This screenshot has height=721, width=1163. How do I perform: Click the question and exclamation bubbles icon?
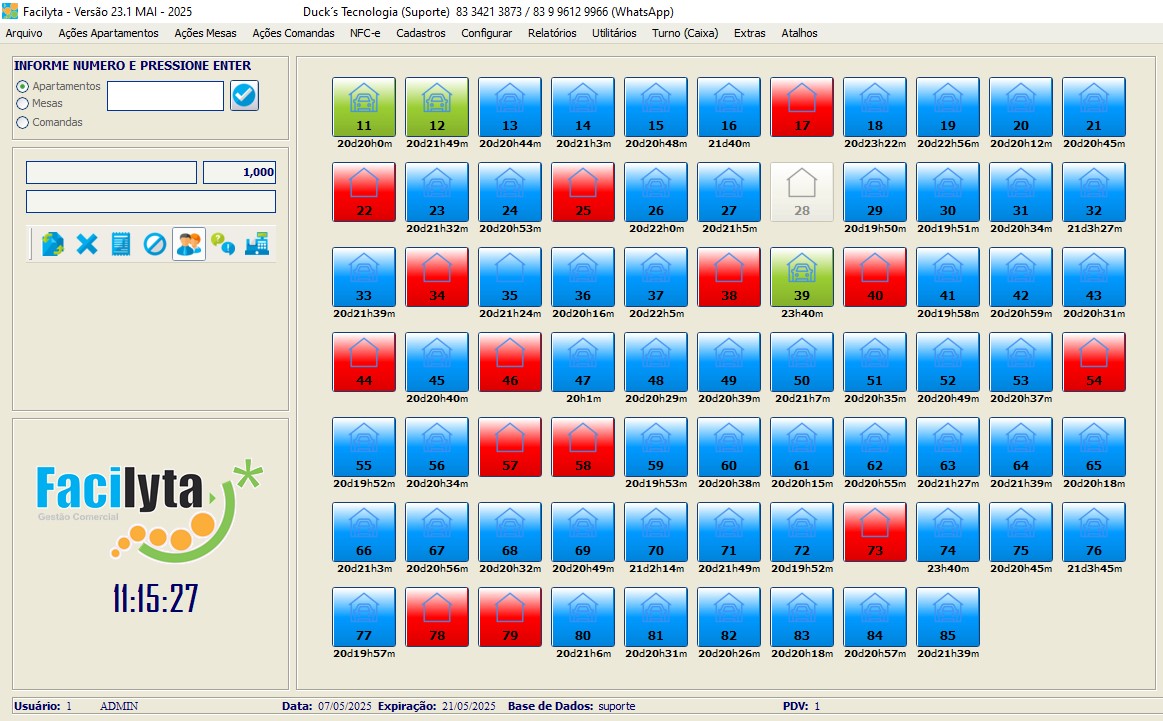[x=223, y=244]
